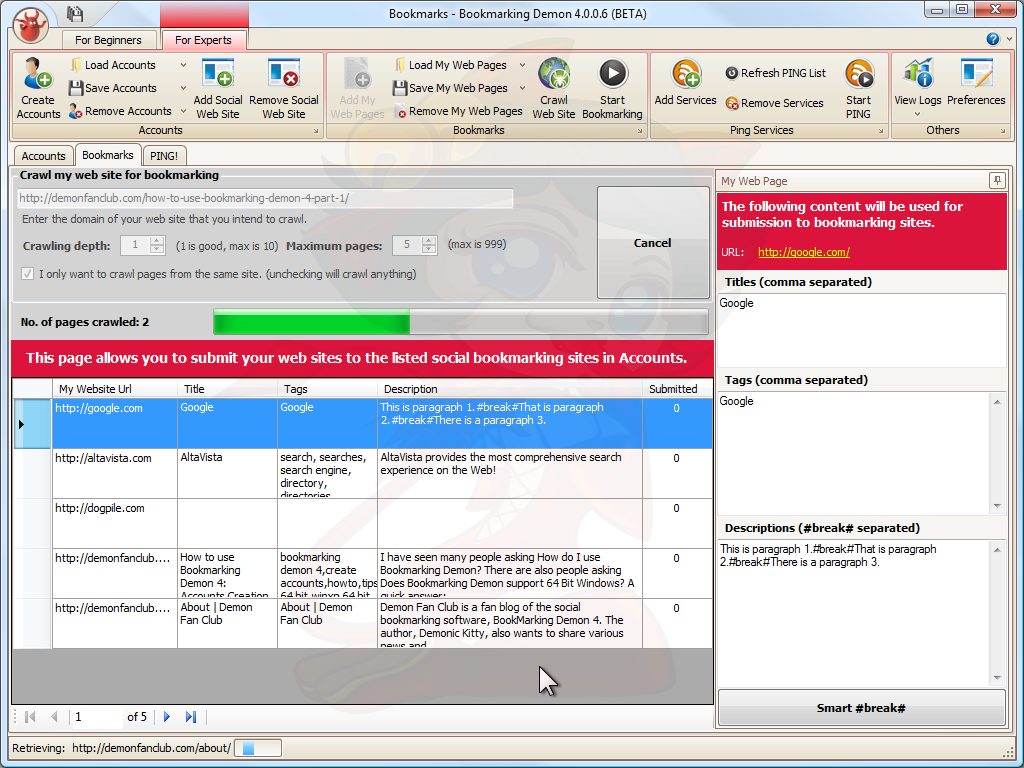This screenshot has height=768, width=1024.
Task: Click Save Accounts in the ribbon
Action: click(x=114, y=88)
